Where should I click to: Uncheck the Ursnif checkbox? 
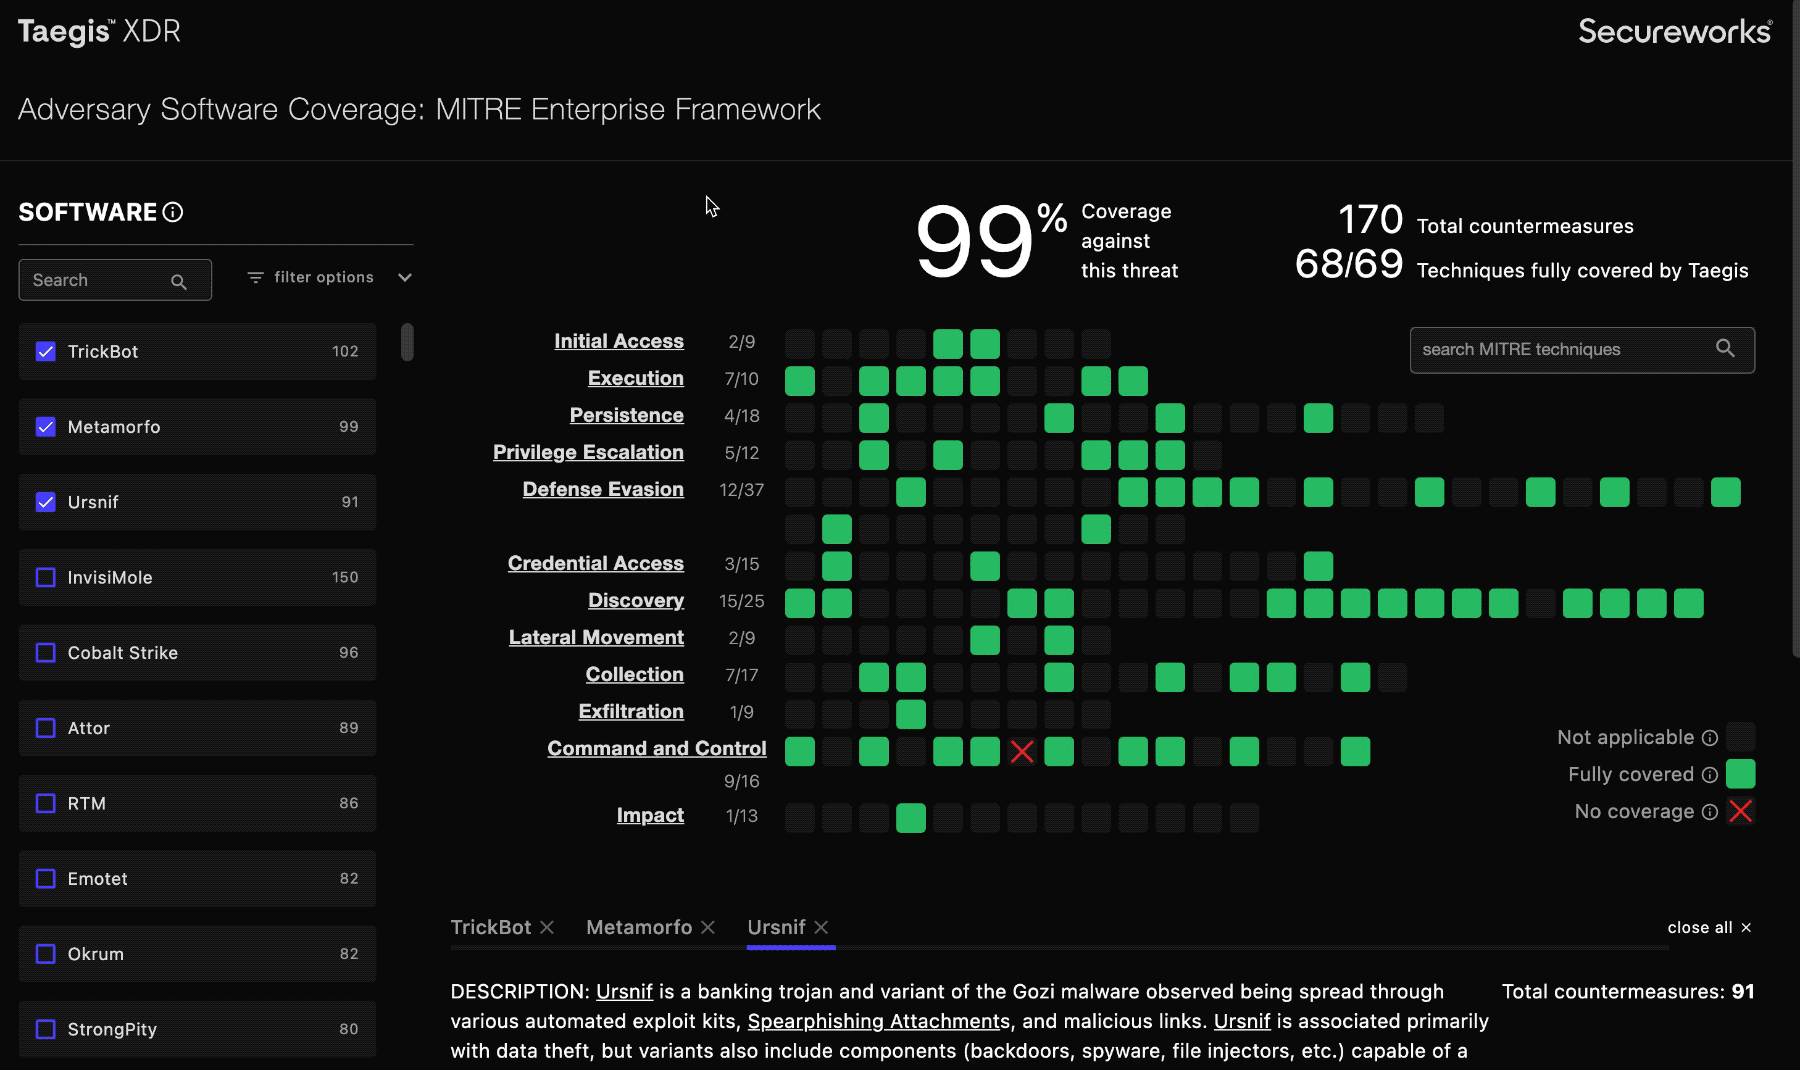[x=46, y=502]
